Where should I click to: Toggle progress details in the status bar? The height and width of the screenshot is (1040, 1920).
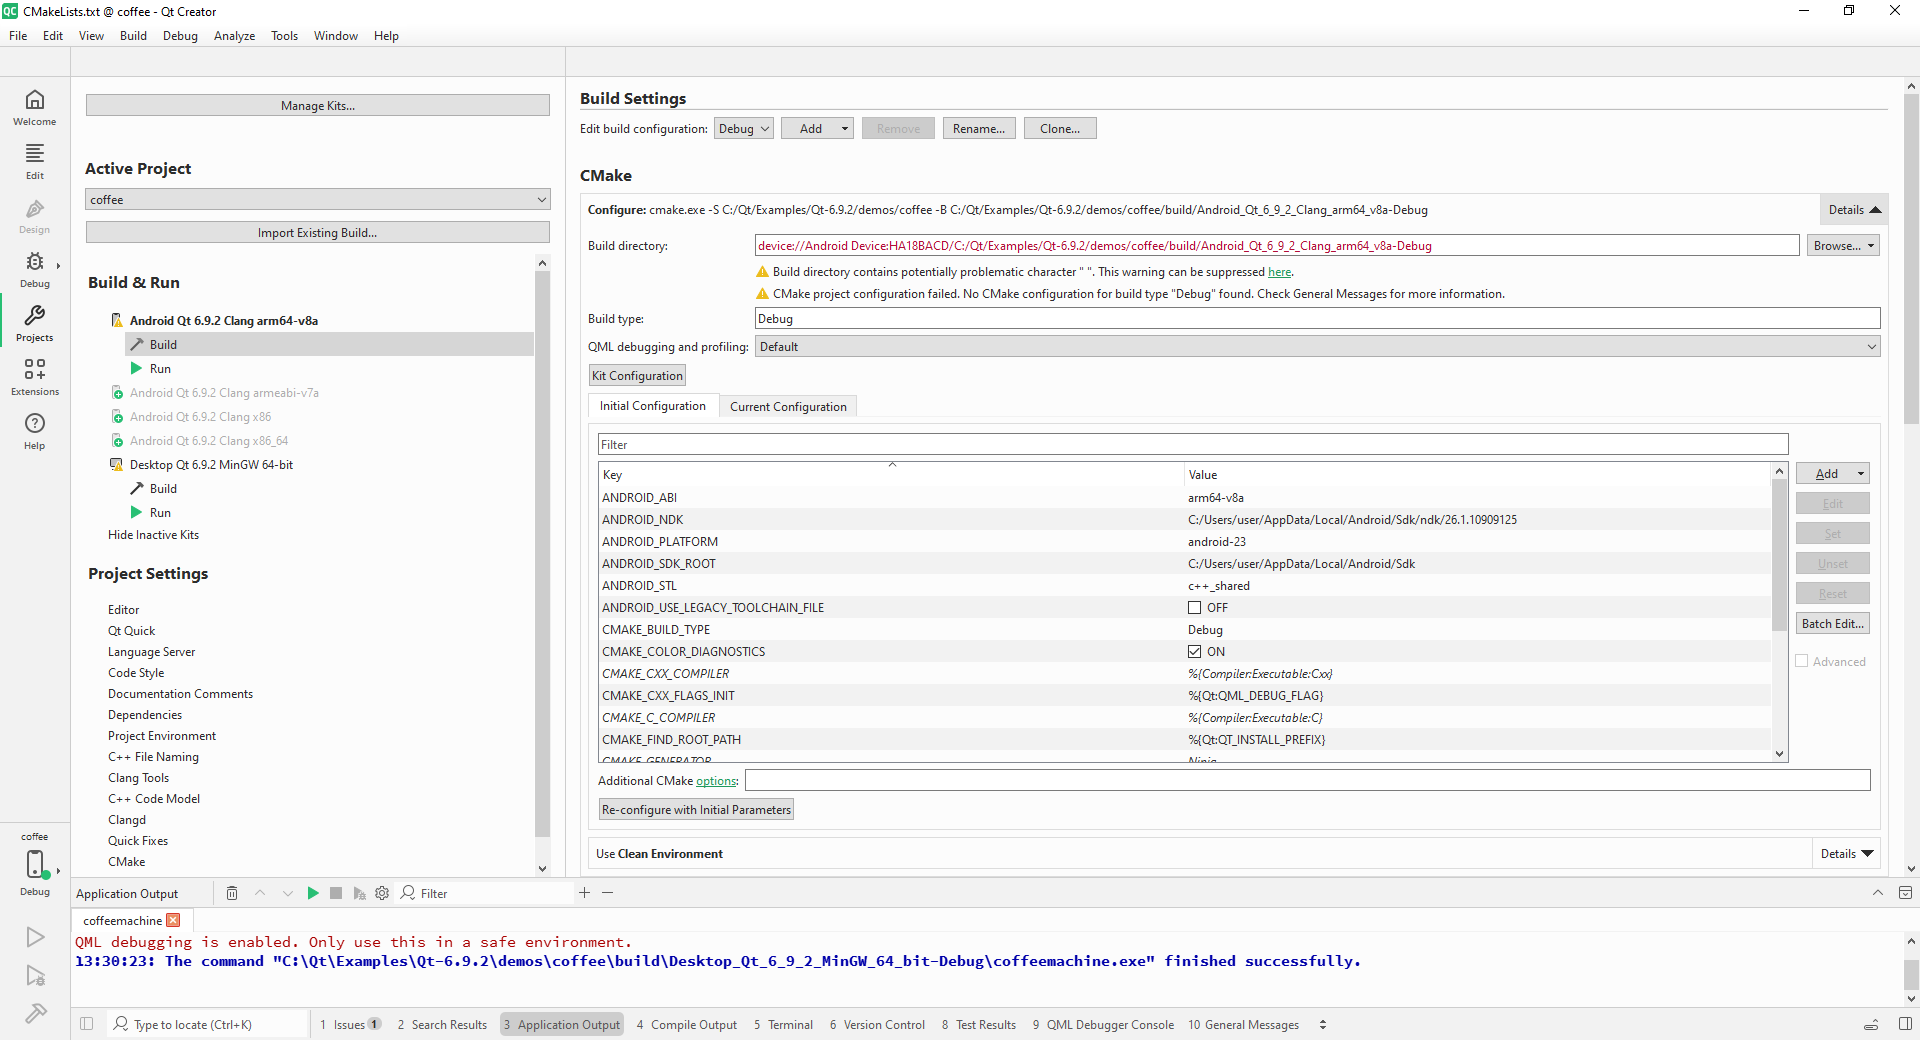[x=1871, y=1024]
